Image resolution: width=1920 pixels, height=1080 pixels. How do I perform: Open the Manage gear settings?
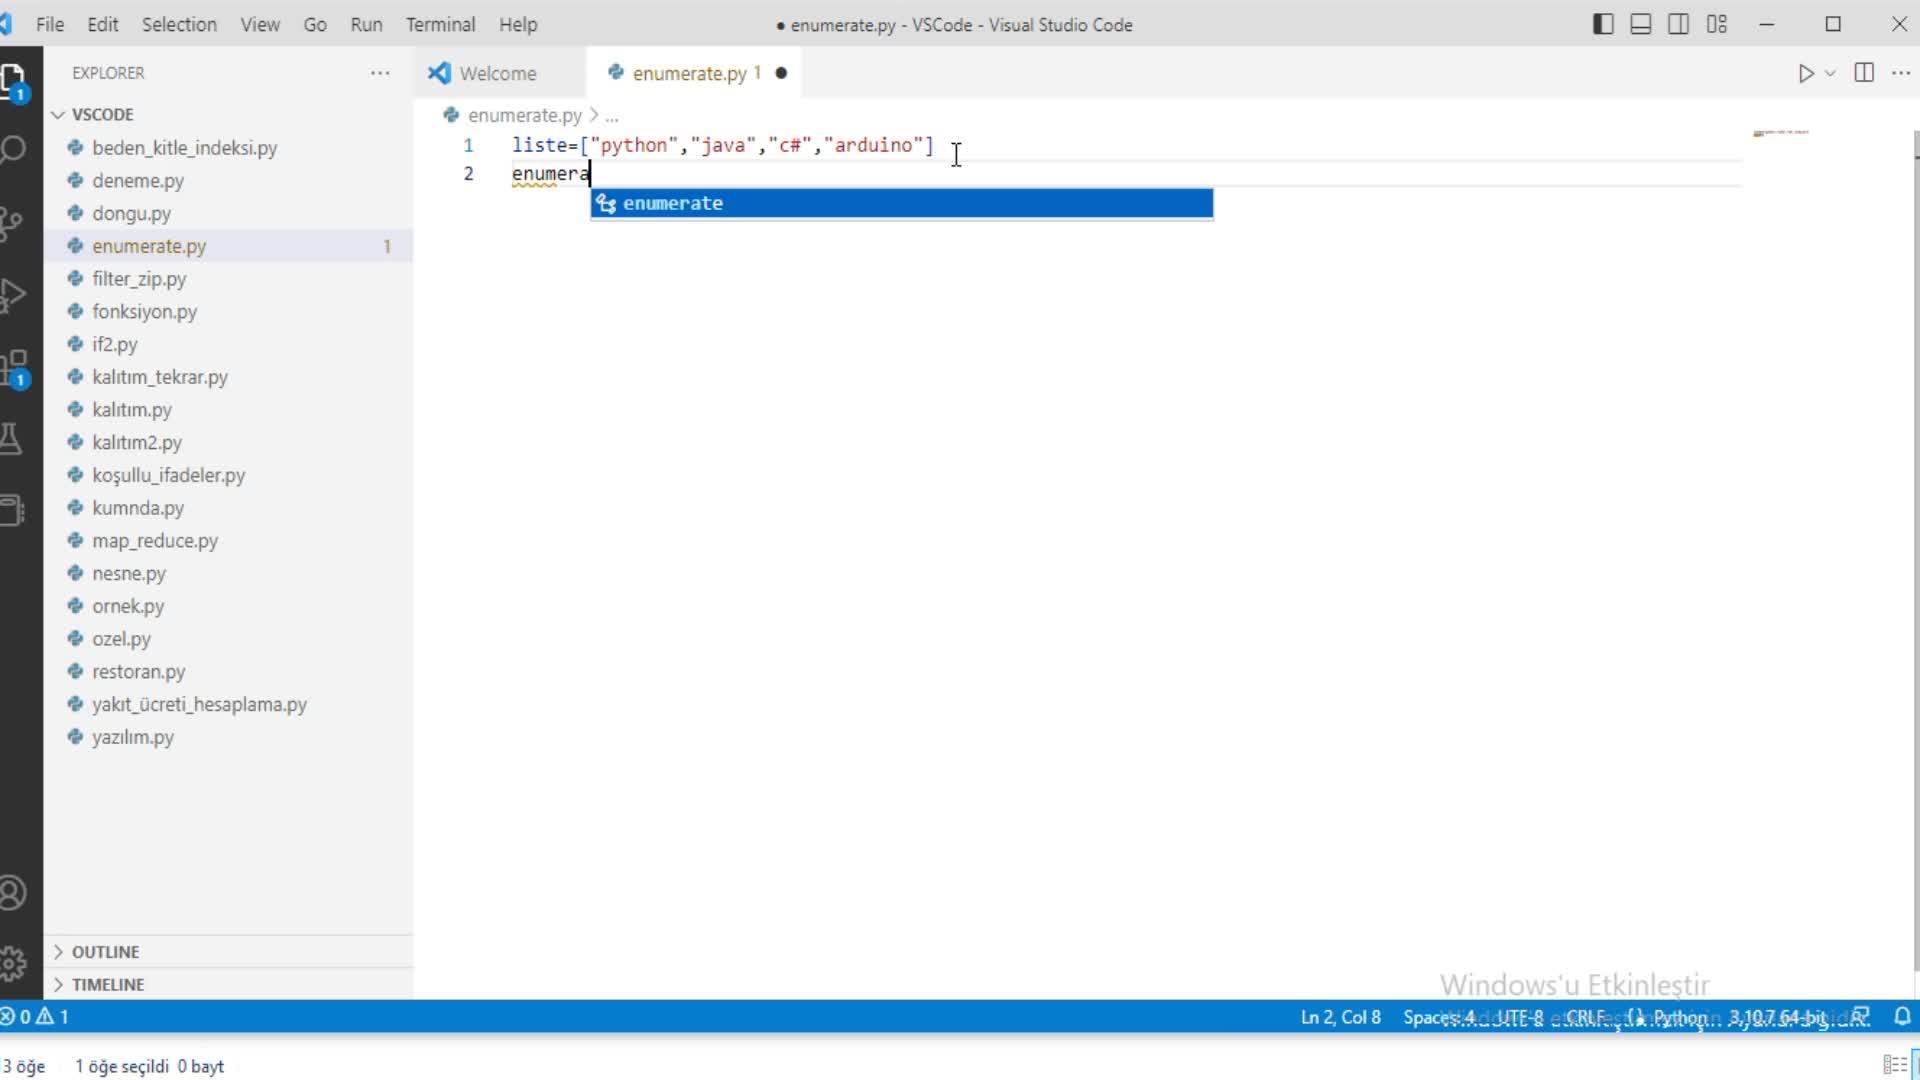(14, 963)
